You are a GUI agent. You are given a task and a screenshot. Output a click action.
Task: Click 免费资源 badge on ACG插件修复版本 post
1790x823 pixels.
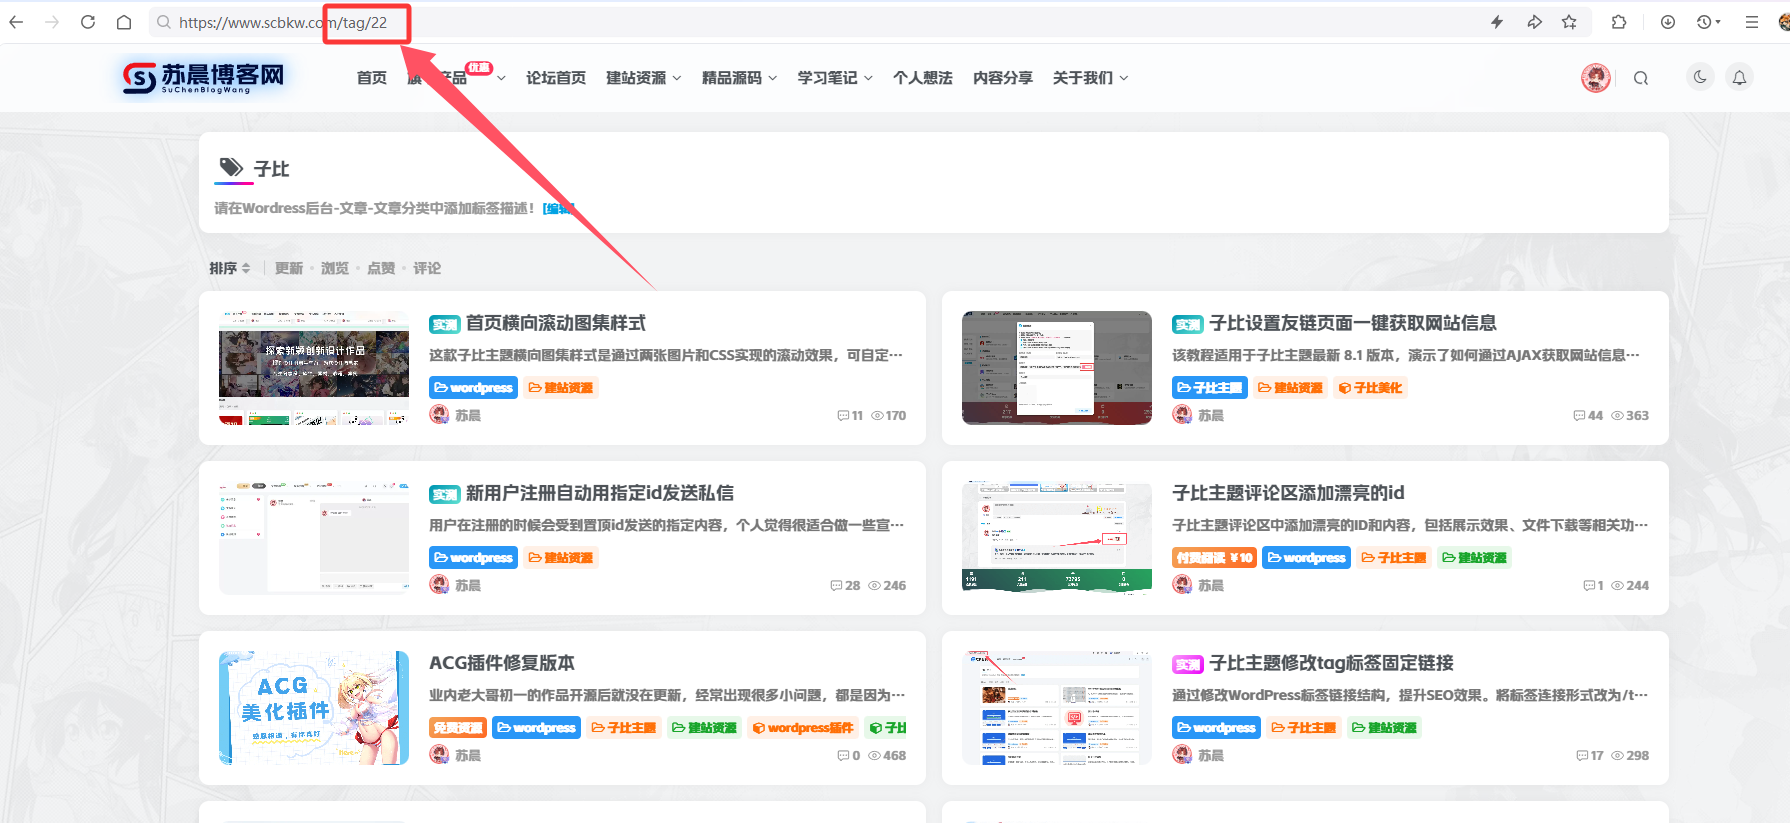coord(457,727)
